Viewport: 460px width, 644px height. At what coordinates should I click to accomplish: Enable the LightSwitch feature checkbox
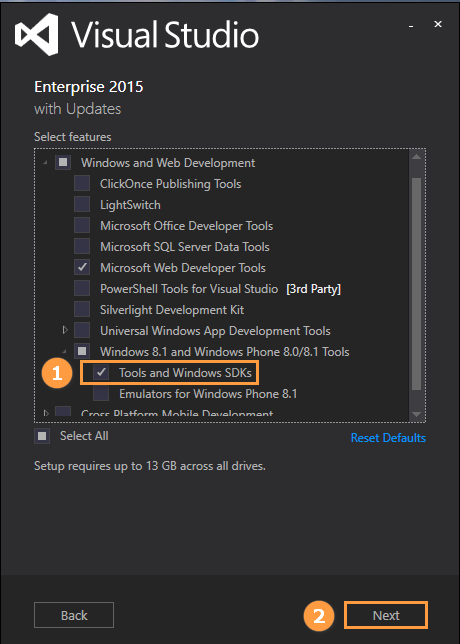pos(82,205)
